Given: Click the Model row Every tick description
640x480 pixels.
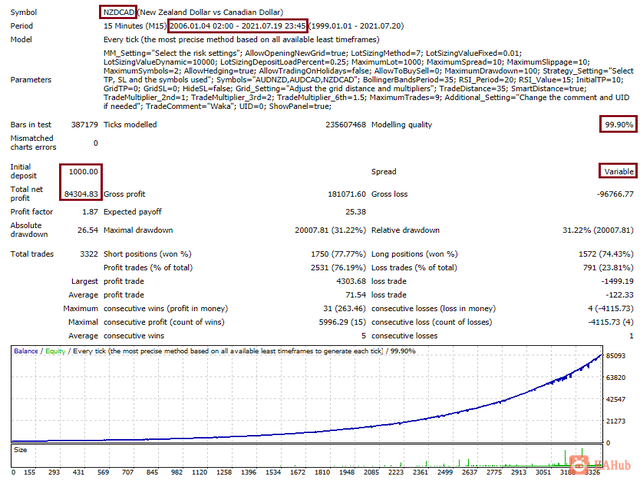Looking at the screenshot, I should (x=241, y=40).
